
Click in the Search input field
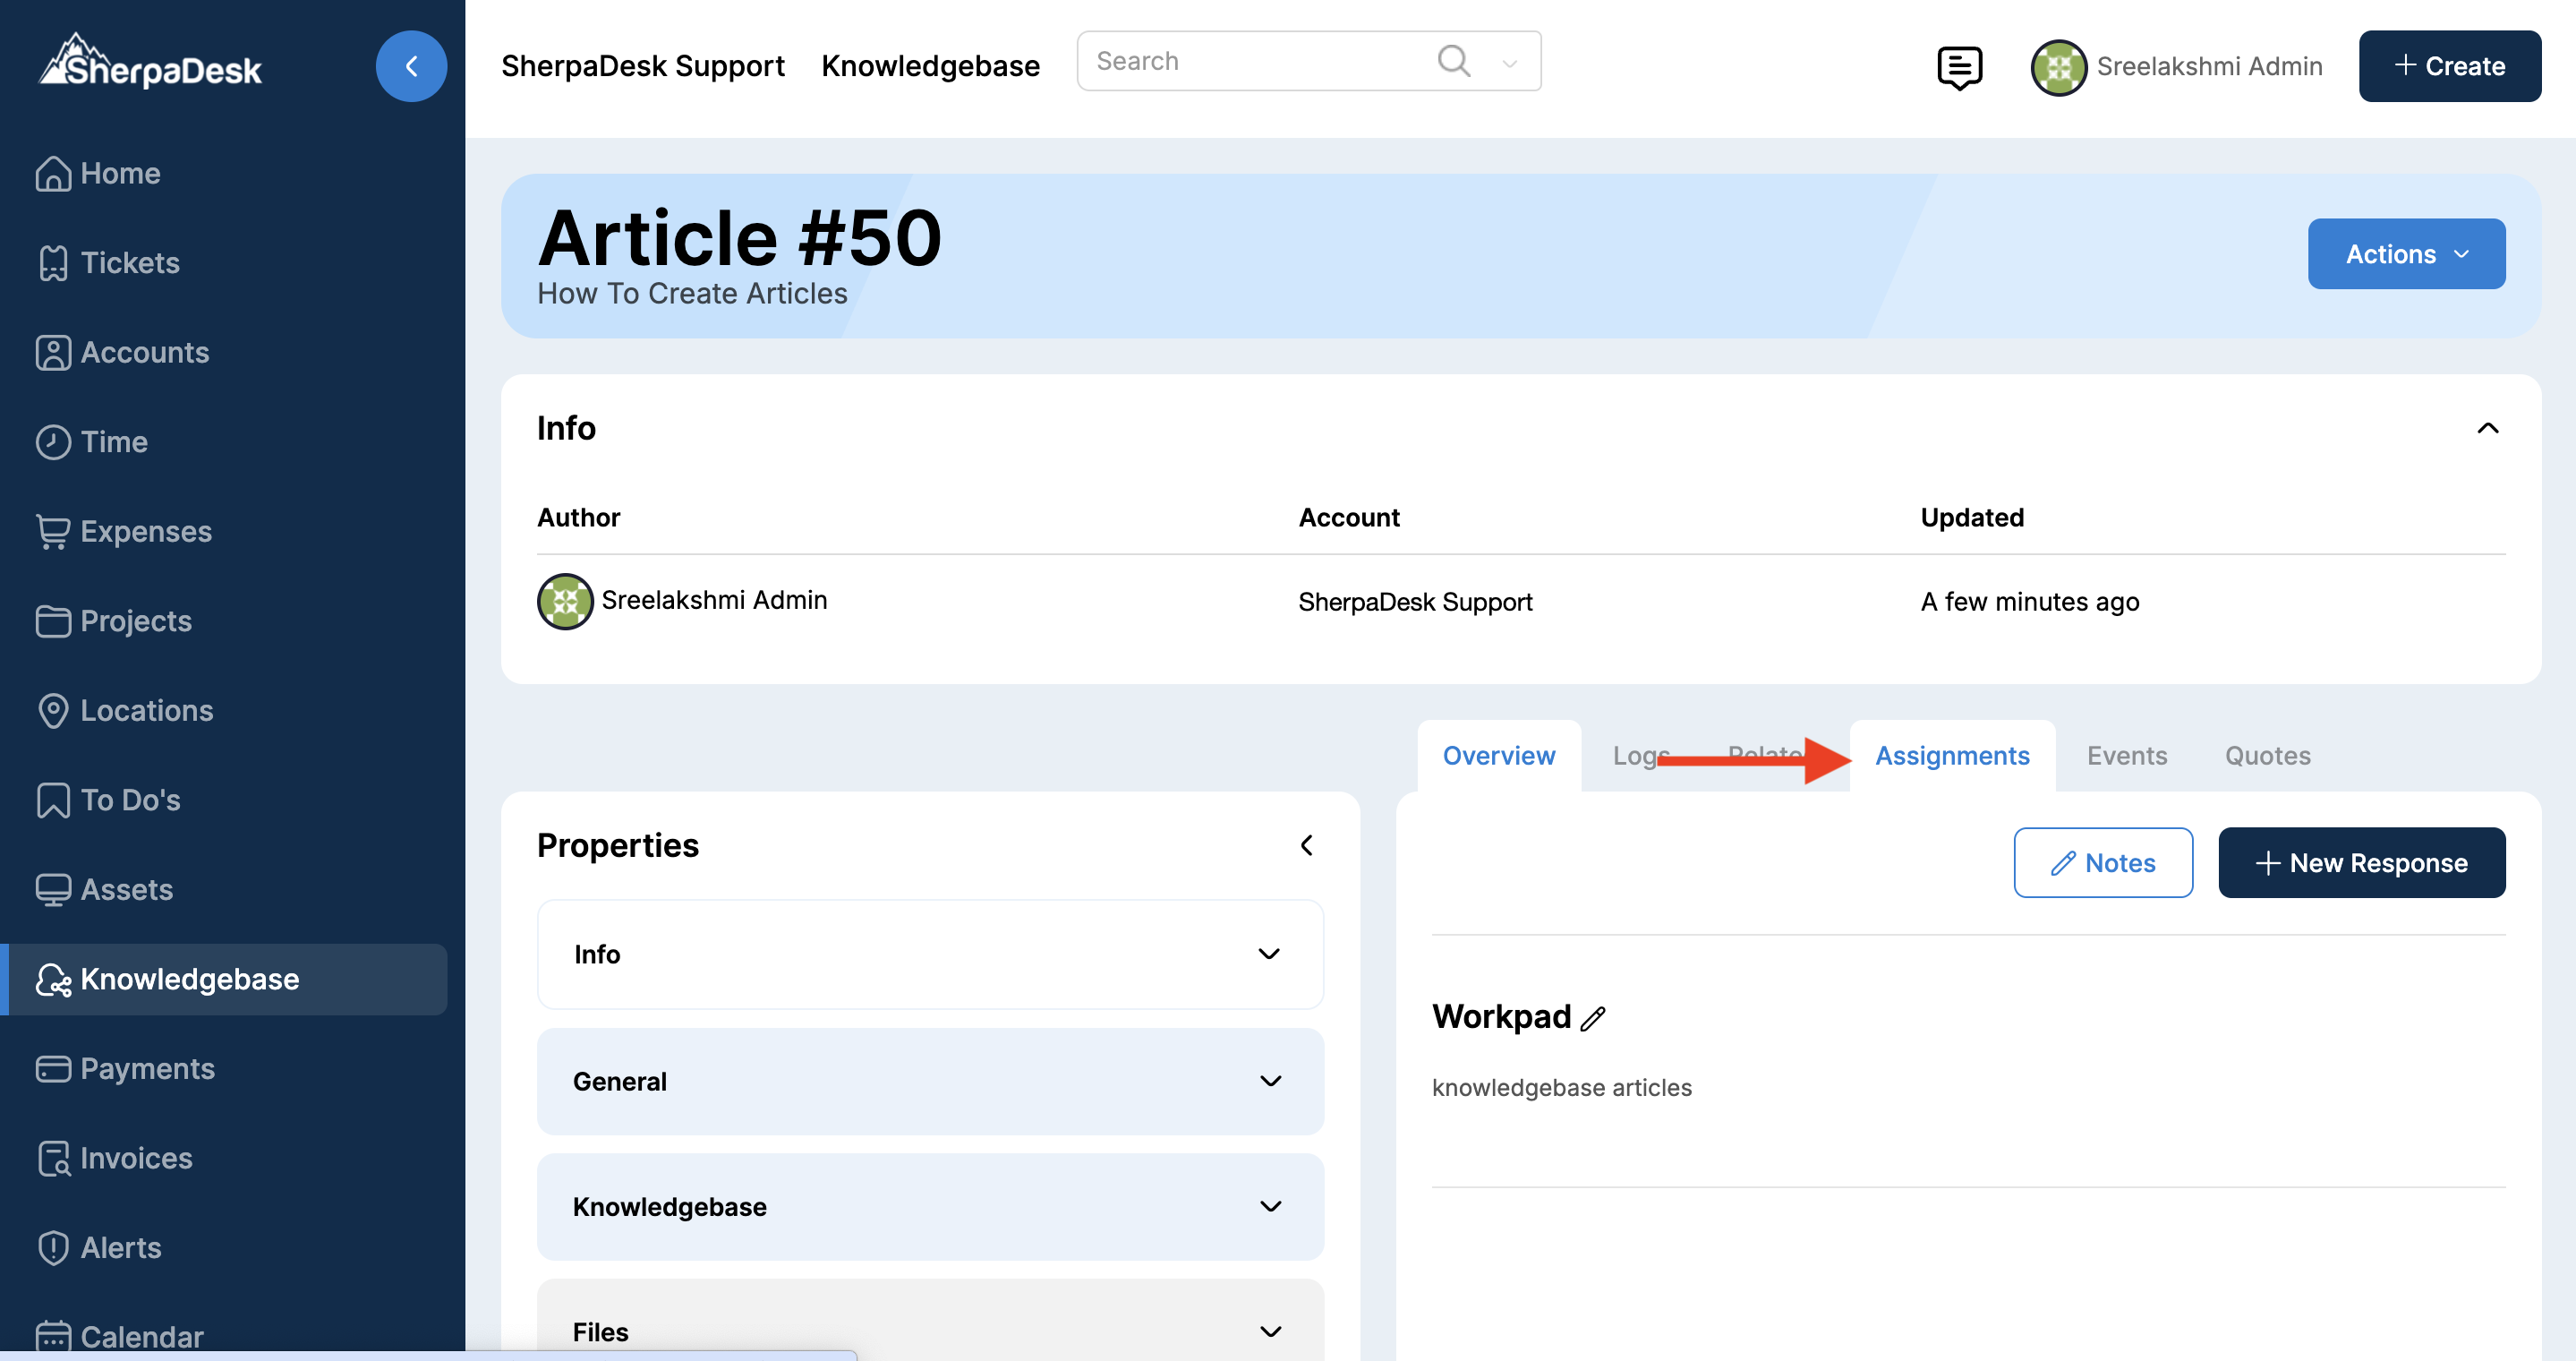[1250, 61]
